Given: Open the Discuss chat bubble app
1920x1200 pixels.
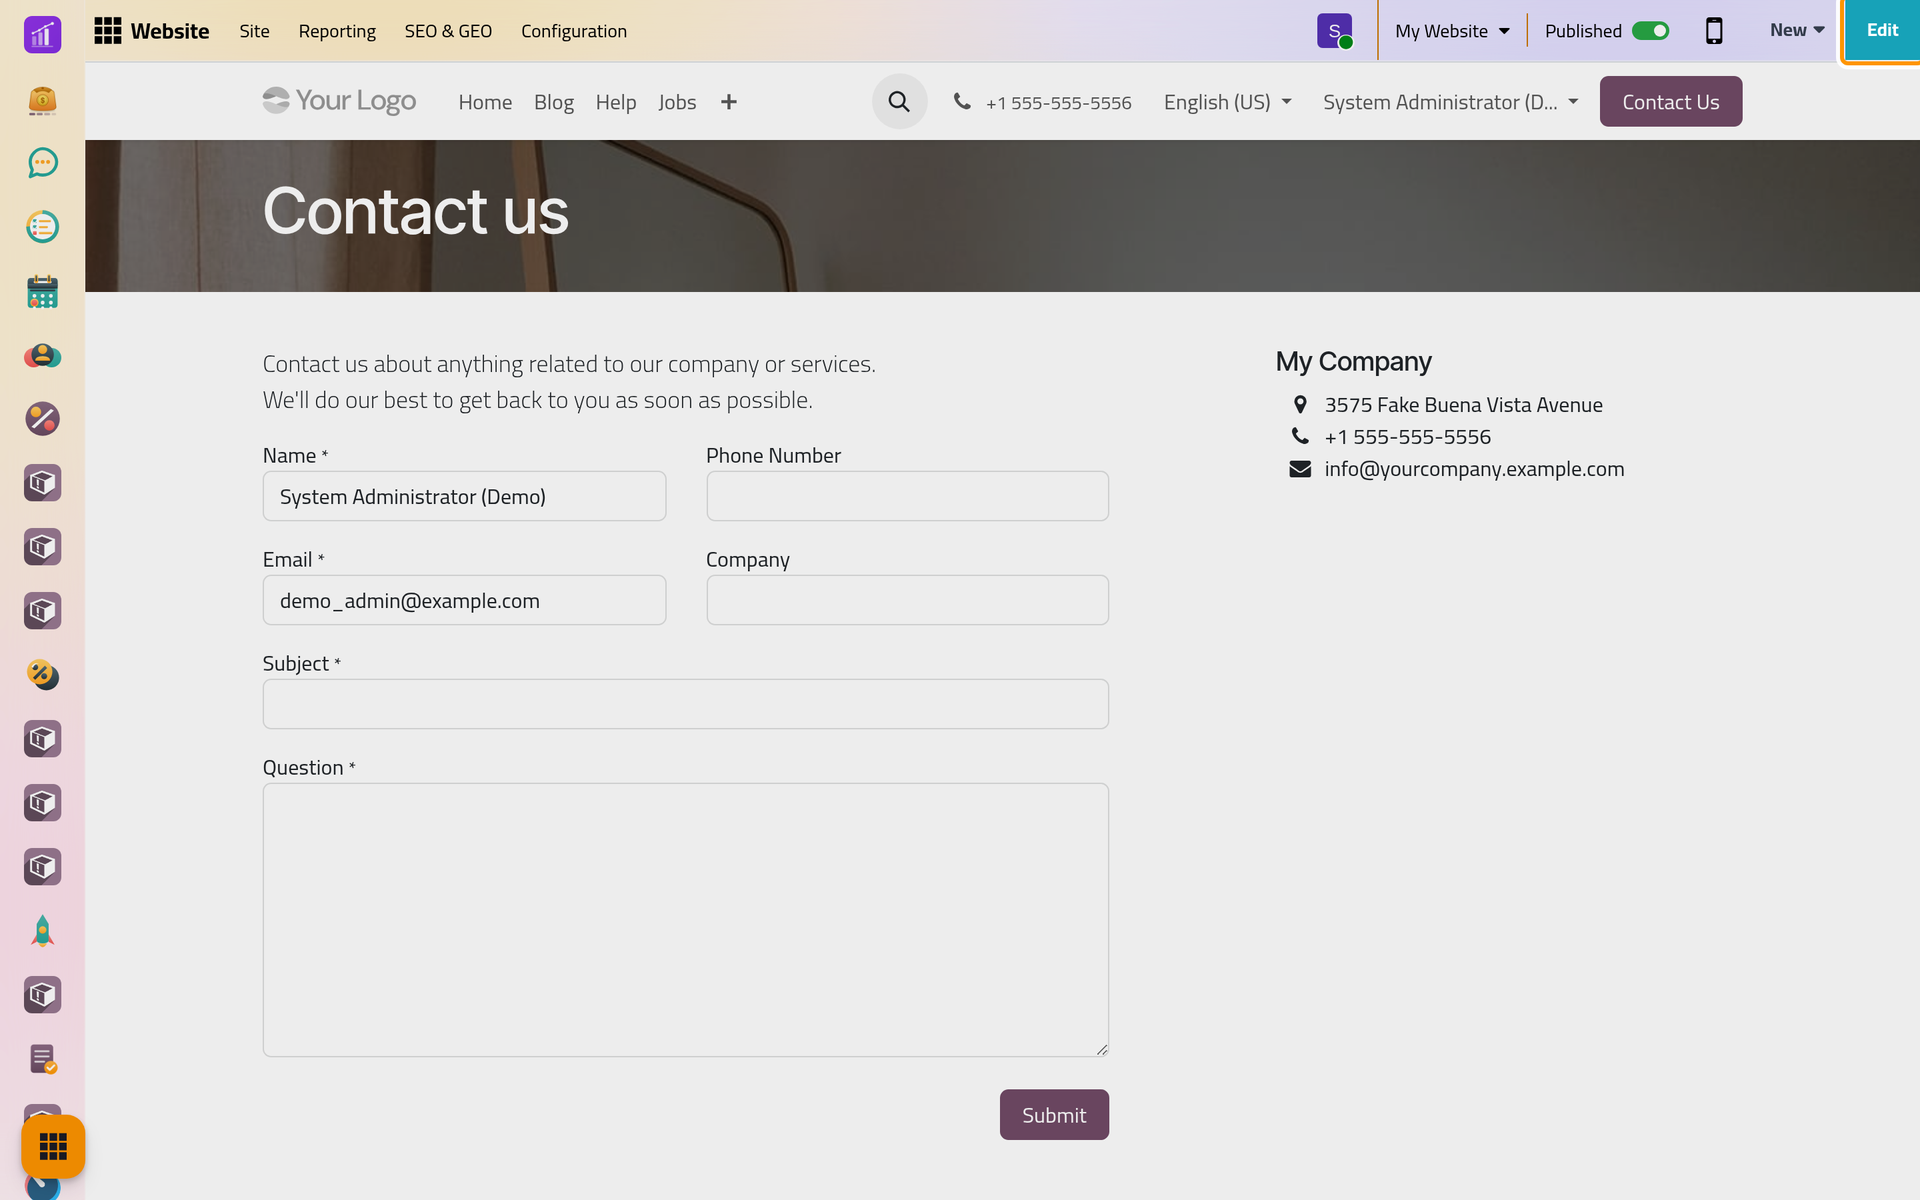Looking at the screenshot, I should (42, 163).
